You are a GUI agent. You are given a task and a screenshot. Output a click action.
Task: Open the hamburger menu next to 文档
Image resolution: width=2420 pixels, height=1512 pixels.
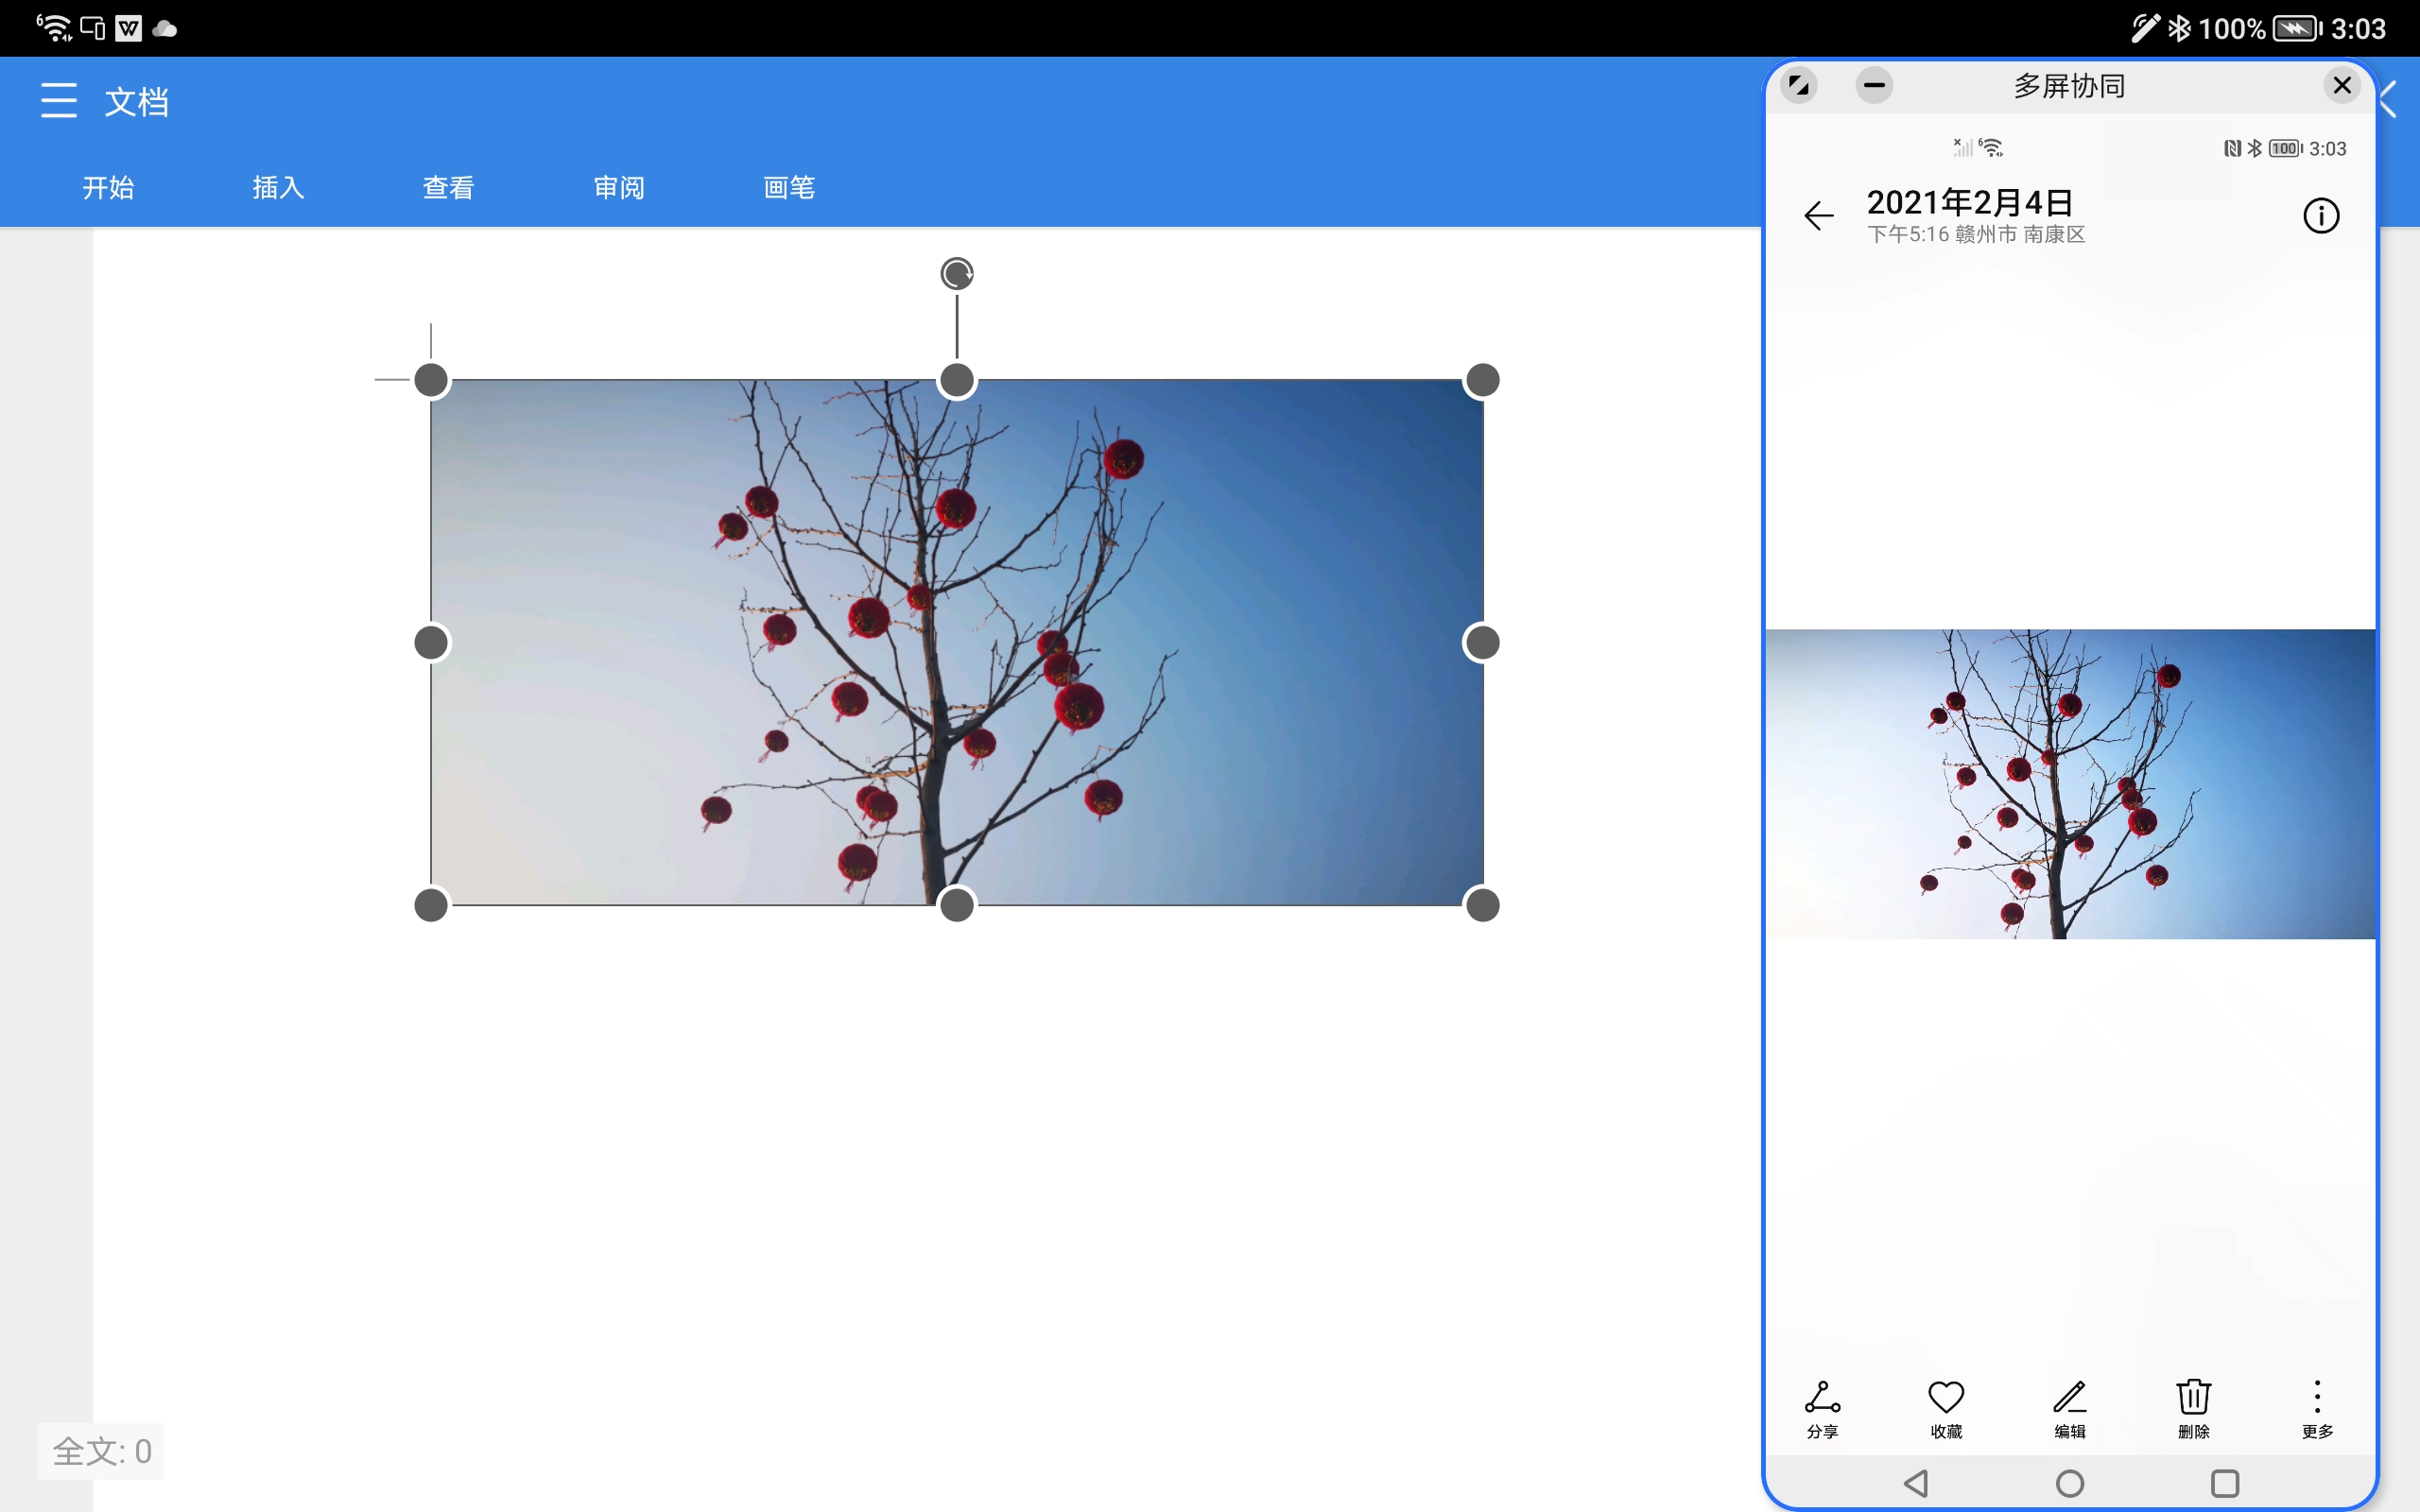59,101
